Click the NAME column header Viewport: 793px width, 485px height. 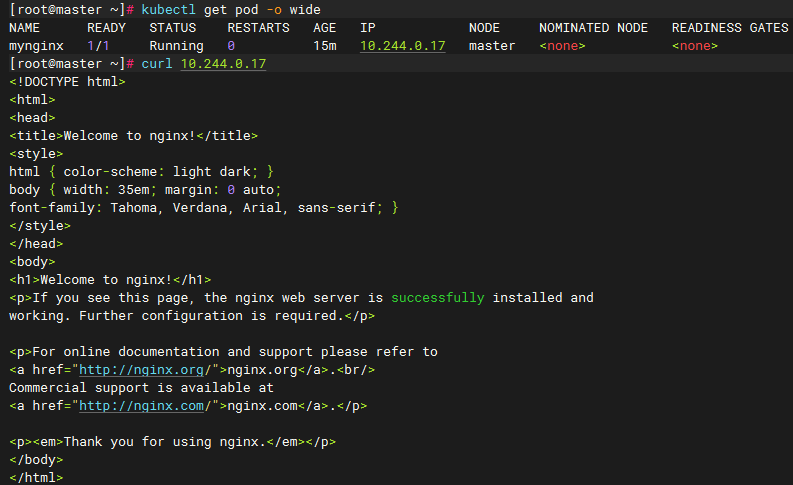tap(24, 28)
